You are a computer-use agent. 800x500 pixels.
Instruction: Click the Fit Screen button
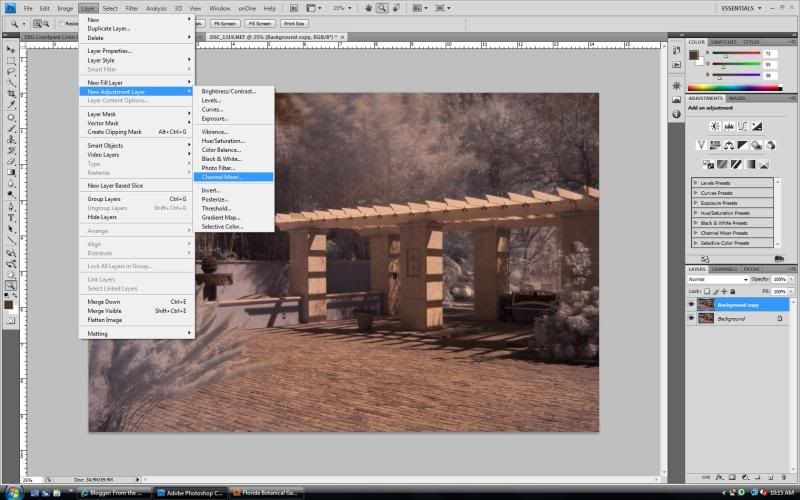click(227, 22)
